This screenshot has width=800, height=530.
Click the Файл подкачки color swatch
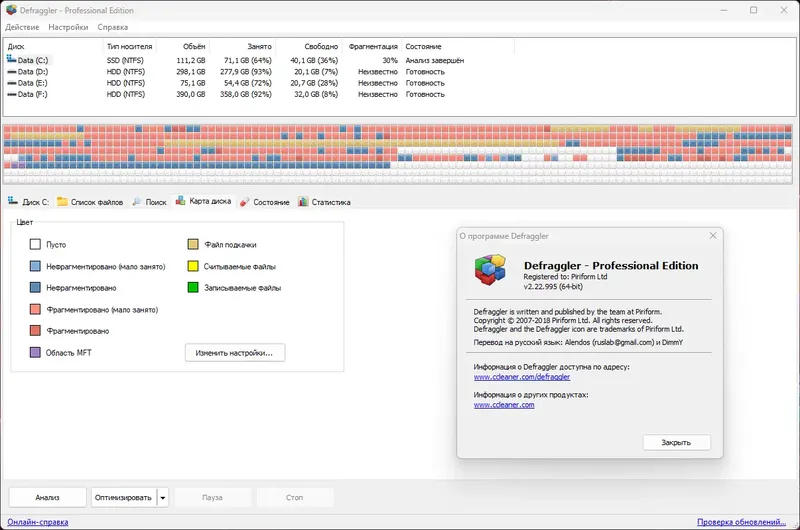(193, 244)
